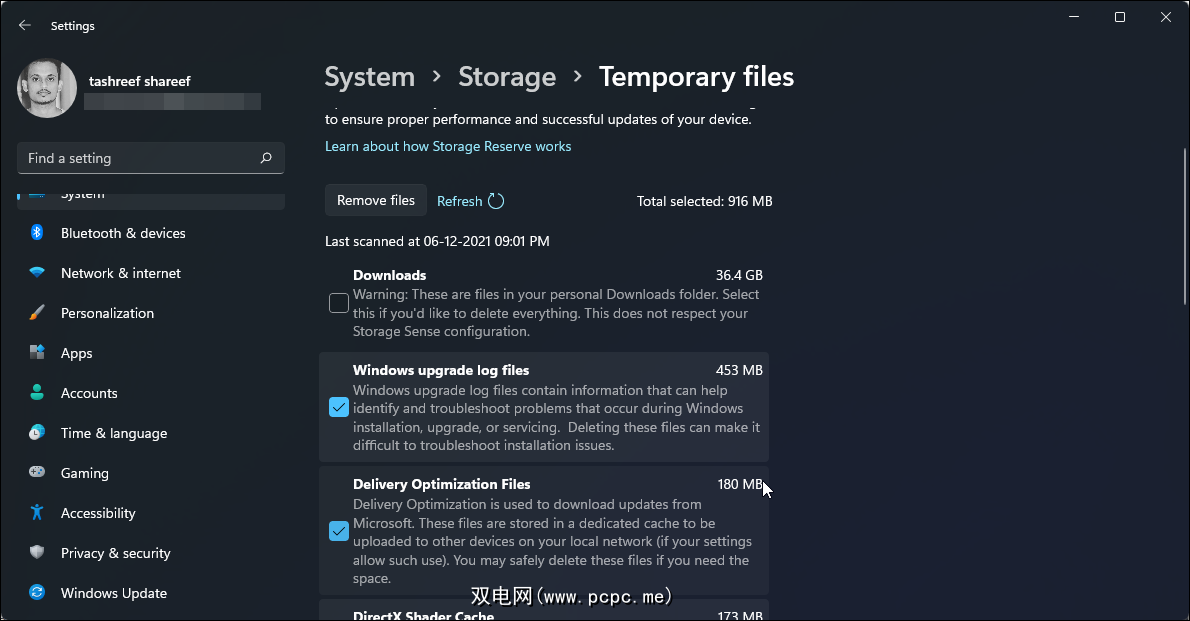Click the Apps icon in sidebar
The height and width of the screenshot is (621, 1190).
click(x=37, y=353)
